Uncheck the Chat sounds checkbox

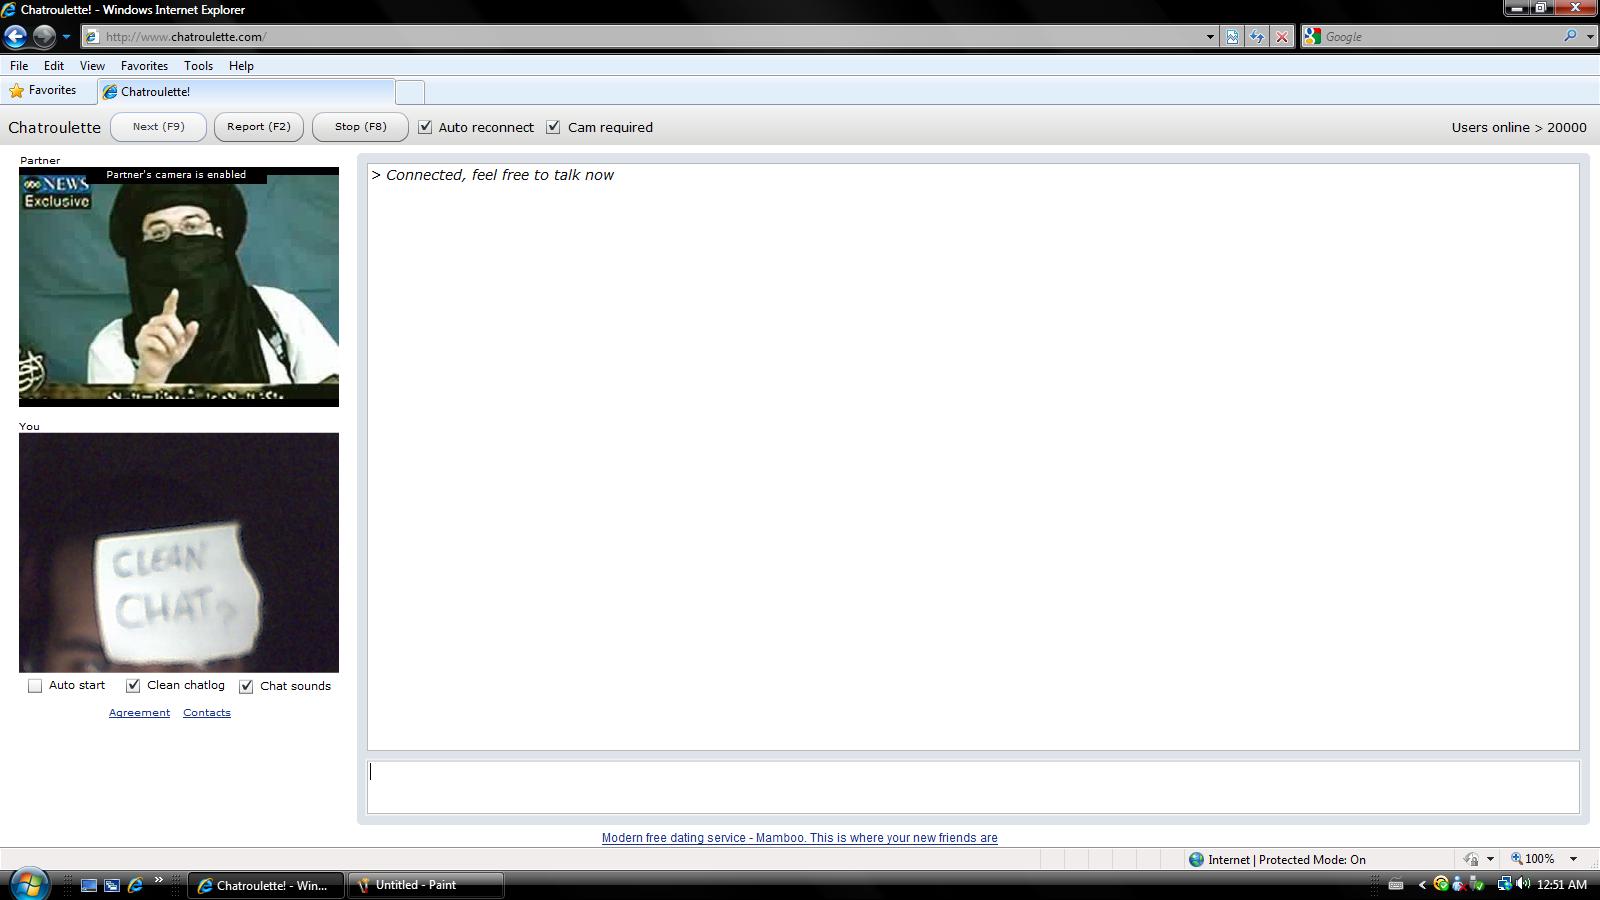point(246,686)
